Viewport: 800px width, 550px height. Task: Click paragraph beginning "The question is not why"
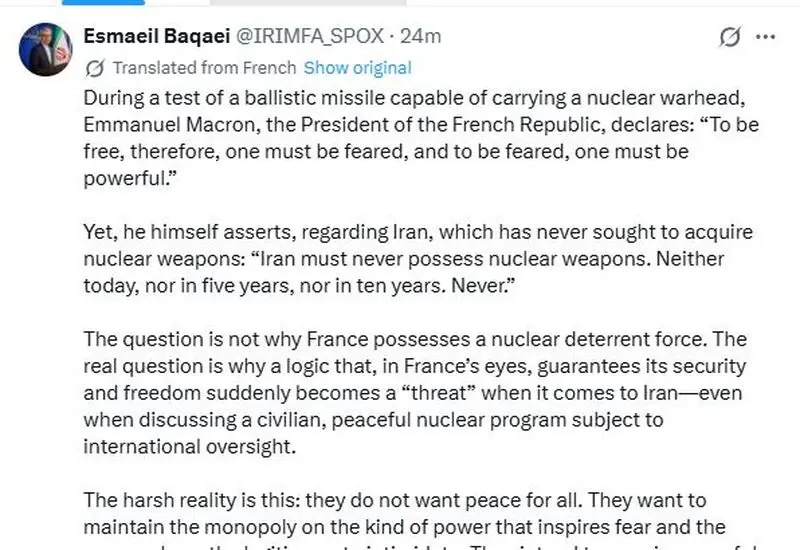[415, 393]
